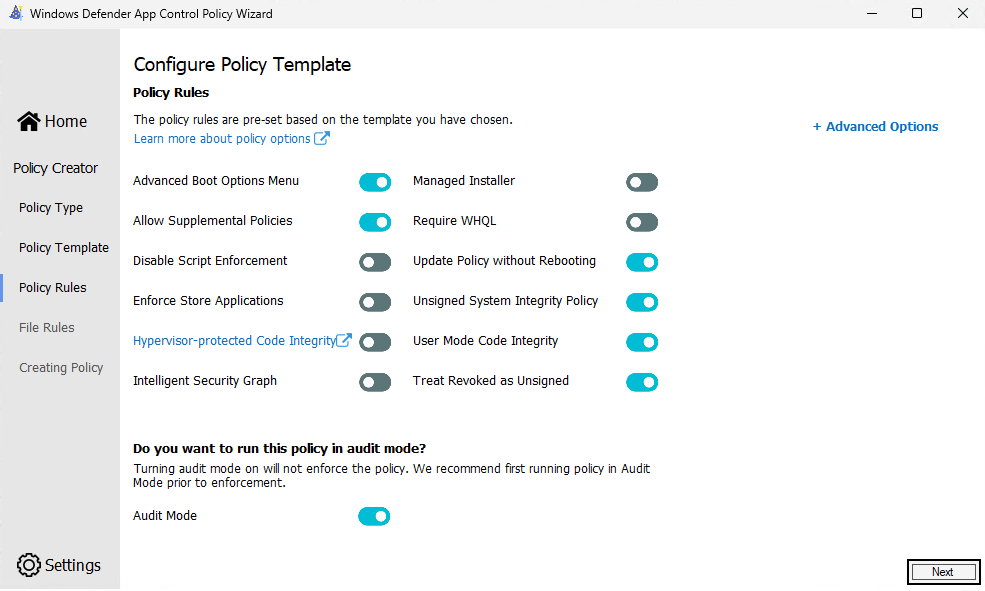Expand the Advanced Options section
The height and width of the screenshot is (591, 985).
coord(875,127)
